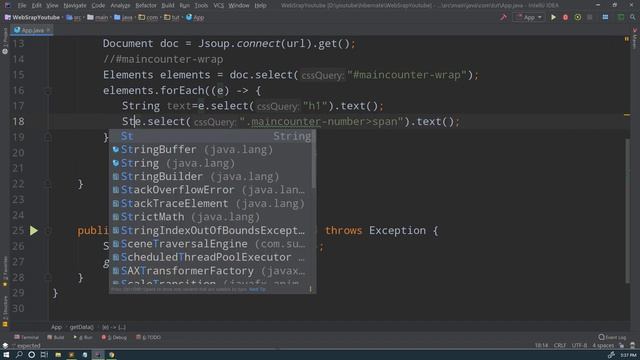The height and width of the screenshot is (360, 640).
Task: Click fold end marker on line 19
Action: [48, 138]
